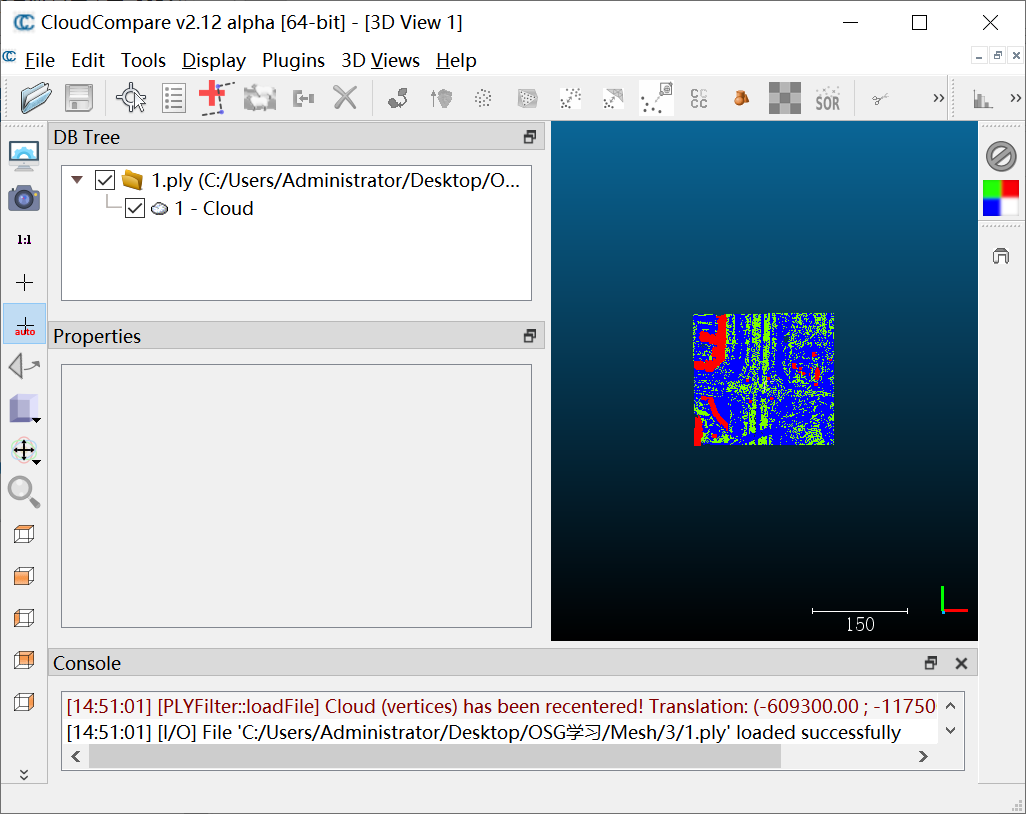1026x814 pixels.
Task: Close the Console panel
Action: (x=961, y=662)
